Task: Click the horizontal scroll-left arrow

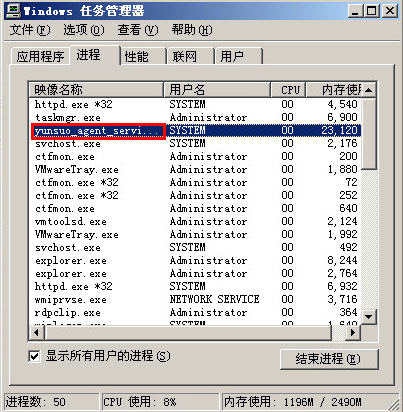Action: click(x=36, y=332)
